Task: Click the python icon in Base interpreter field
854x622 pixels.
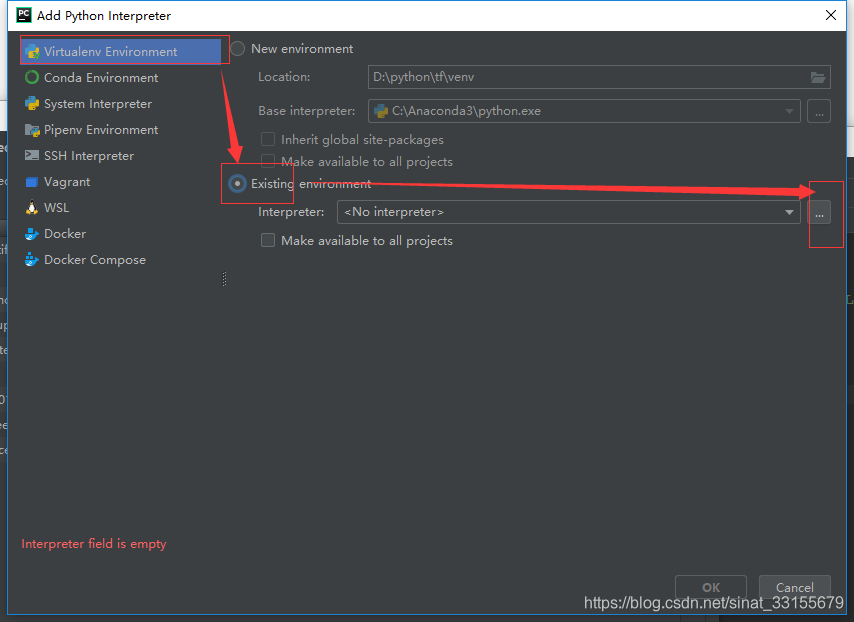Action: point(381,111)
